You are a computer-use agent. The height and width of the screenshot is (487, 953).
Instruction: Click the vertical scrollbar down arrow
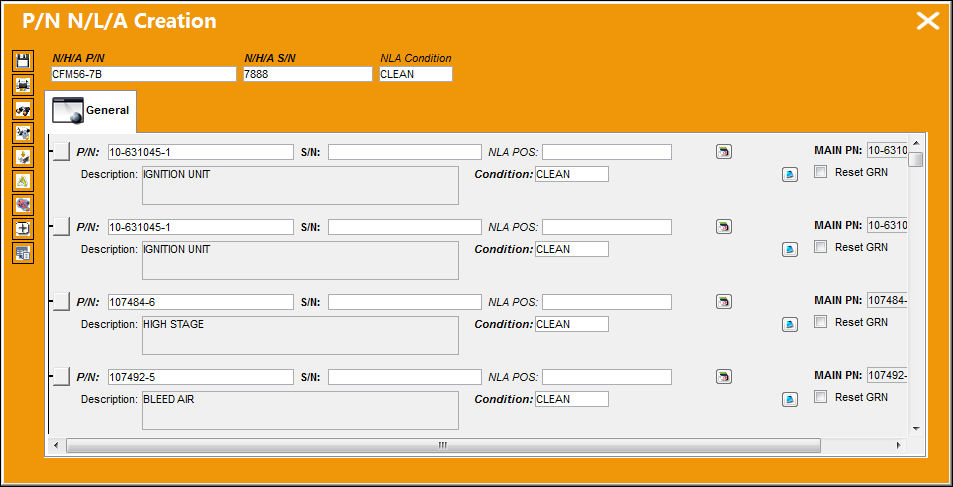917,429
